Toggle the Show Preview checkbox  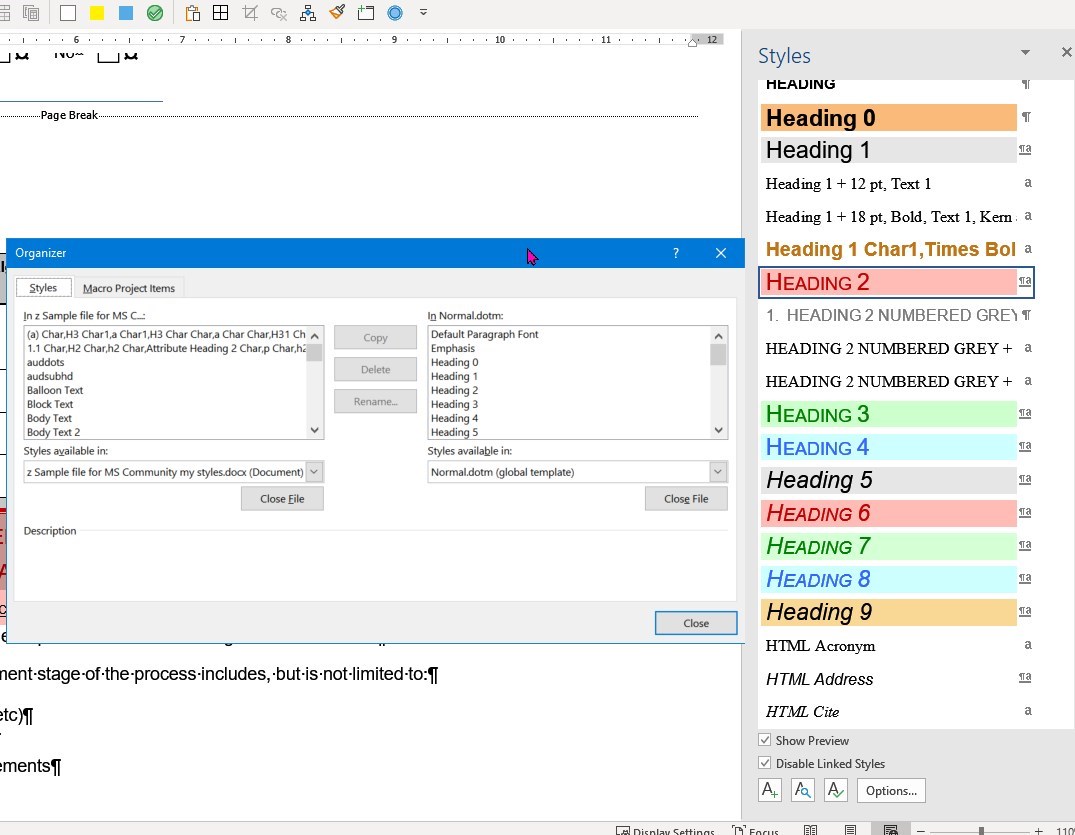tap(764, 740)
